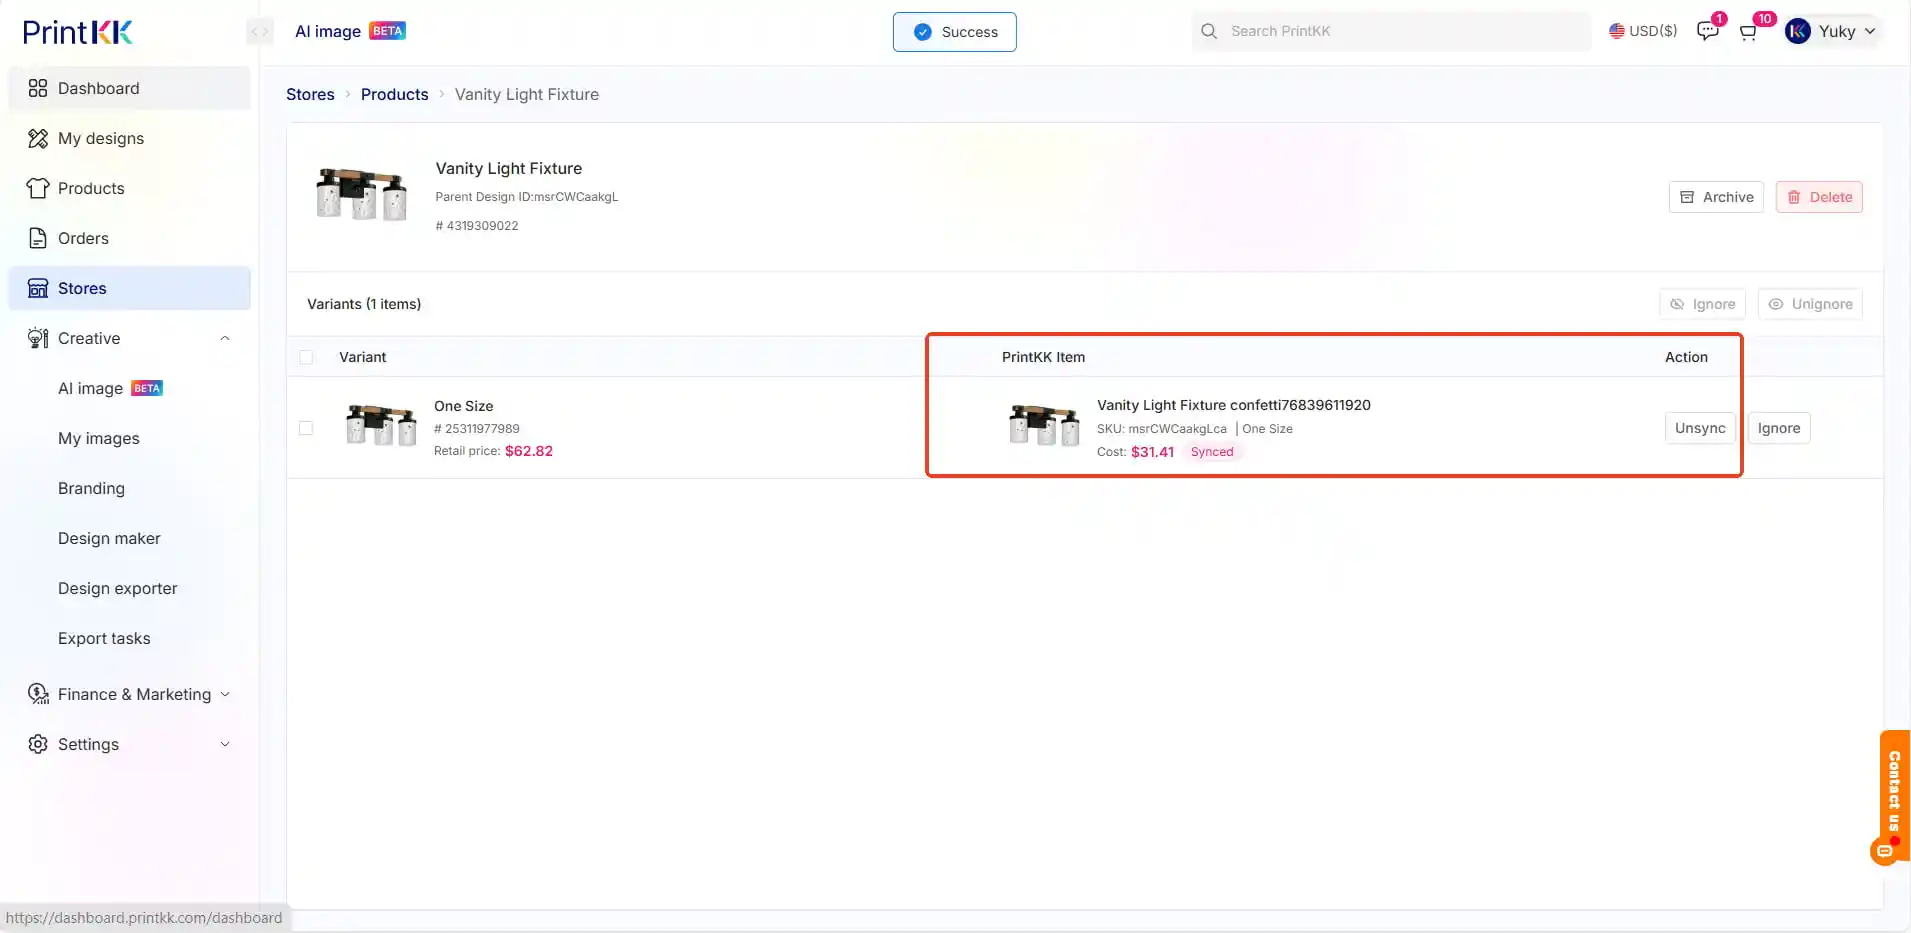Open the USD($) currency selector
Image resolution: width=1911 pixels, height=933 pixels.
tap(1643, 31)
